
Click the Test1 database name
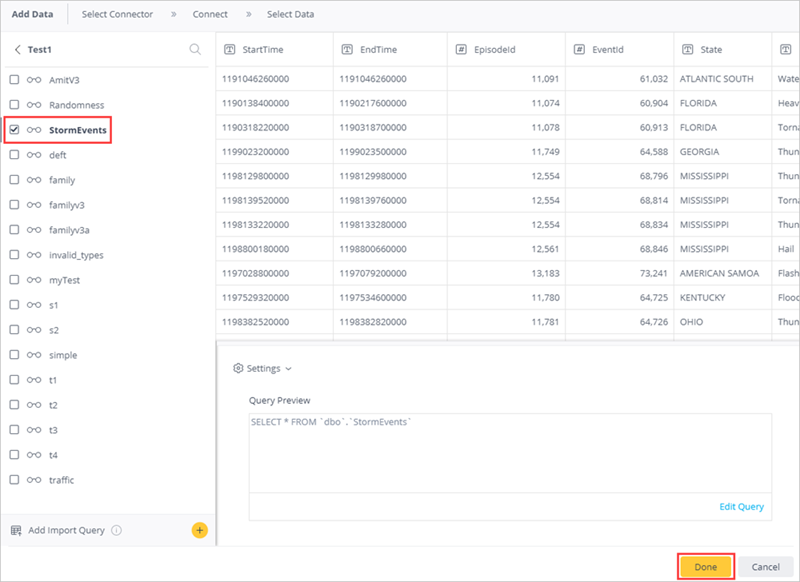point(40,49)
